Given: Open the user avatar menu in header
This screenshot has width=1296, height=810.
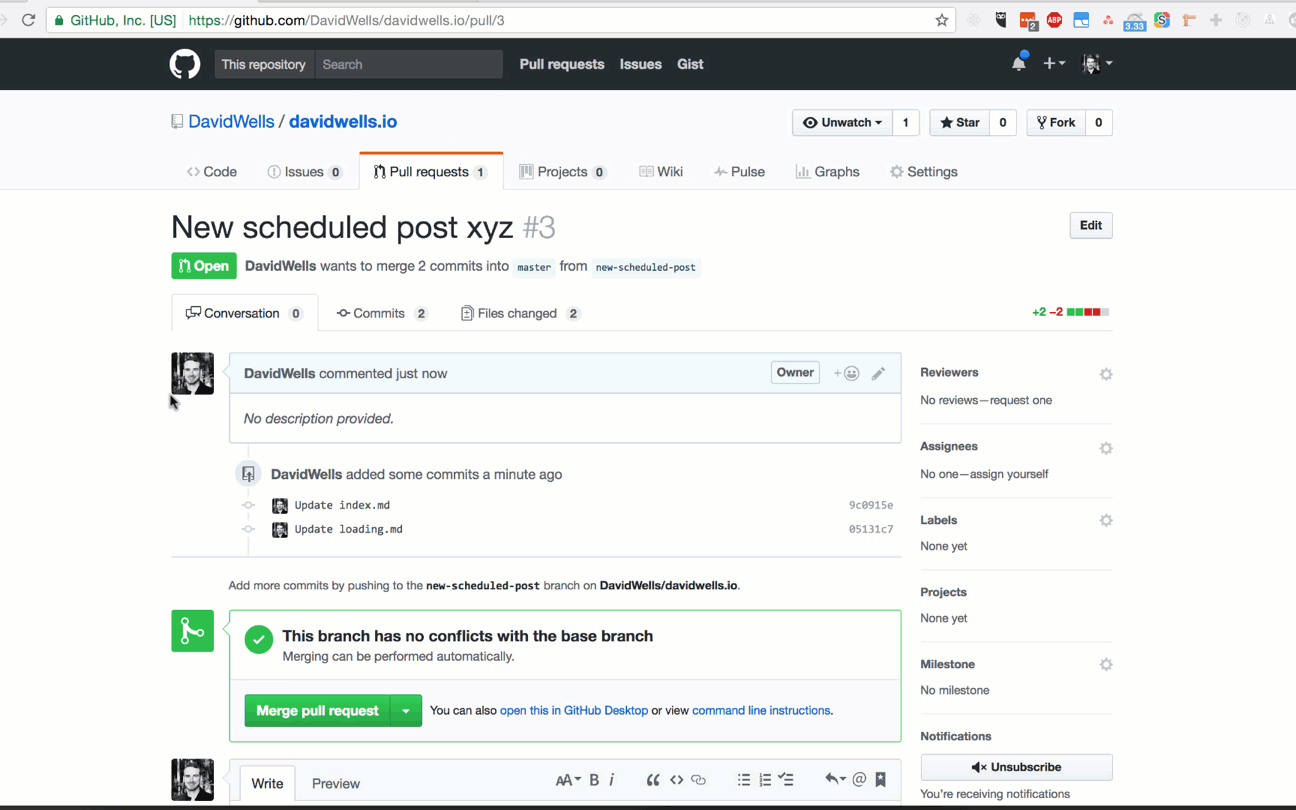Looking at the screenshot, I should [x=1097, y=63].
